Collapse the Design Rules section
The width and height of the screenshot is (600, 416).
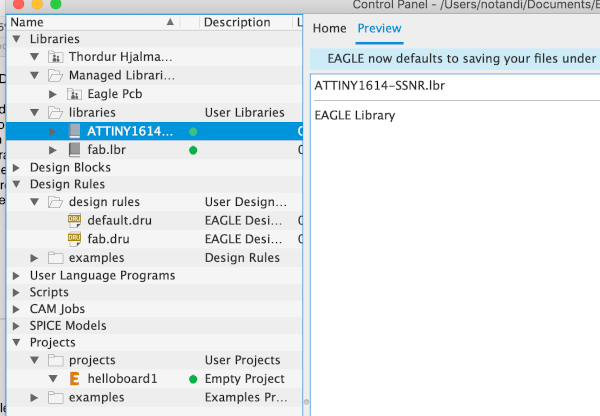(16, 184)
